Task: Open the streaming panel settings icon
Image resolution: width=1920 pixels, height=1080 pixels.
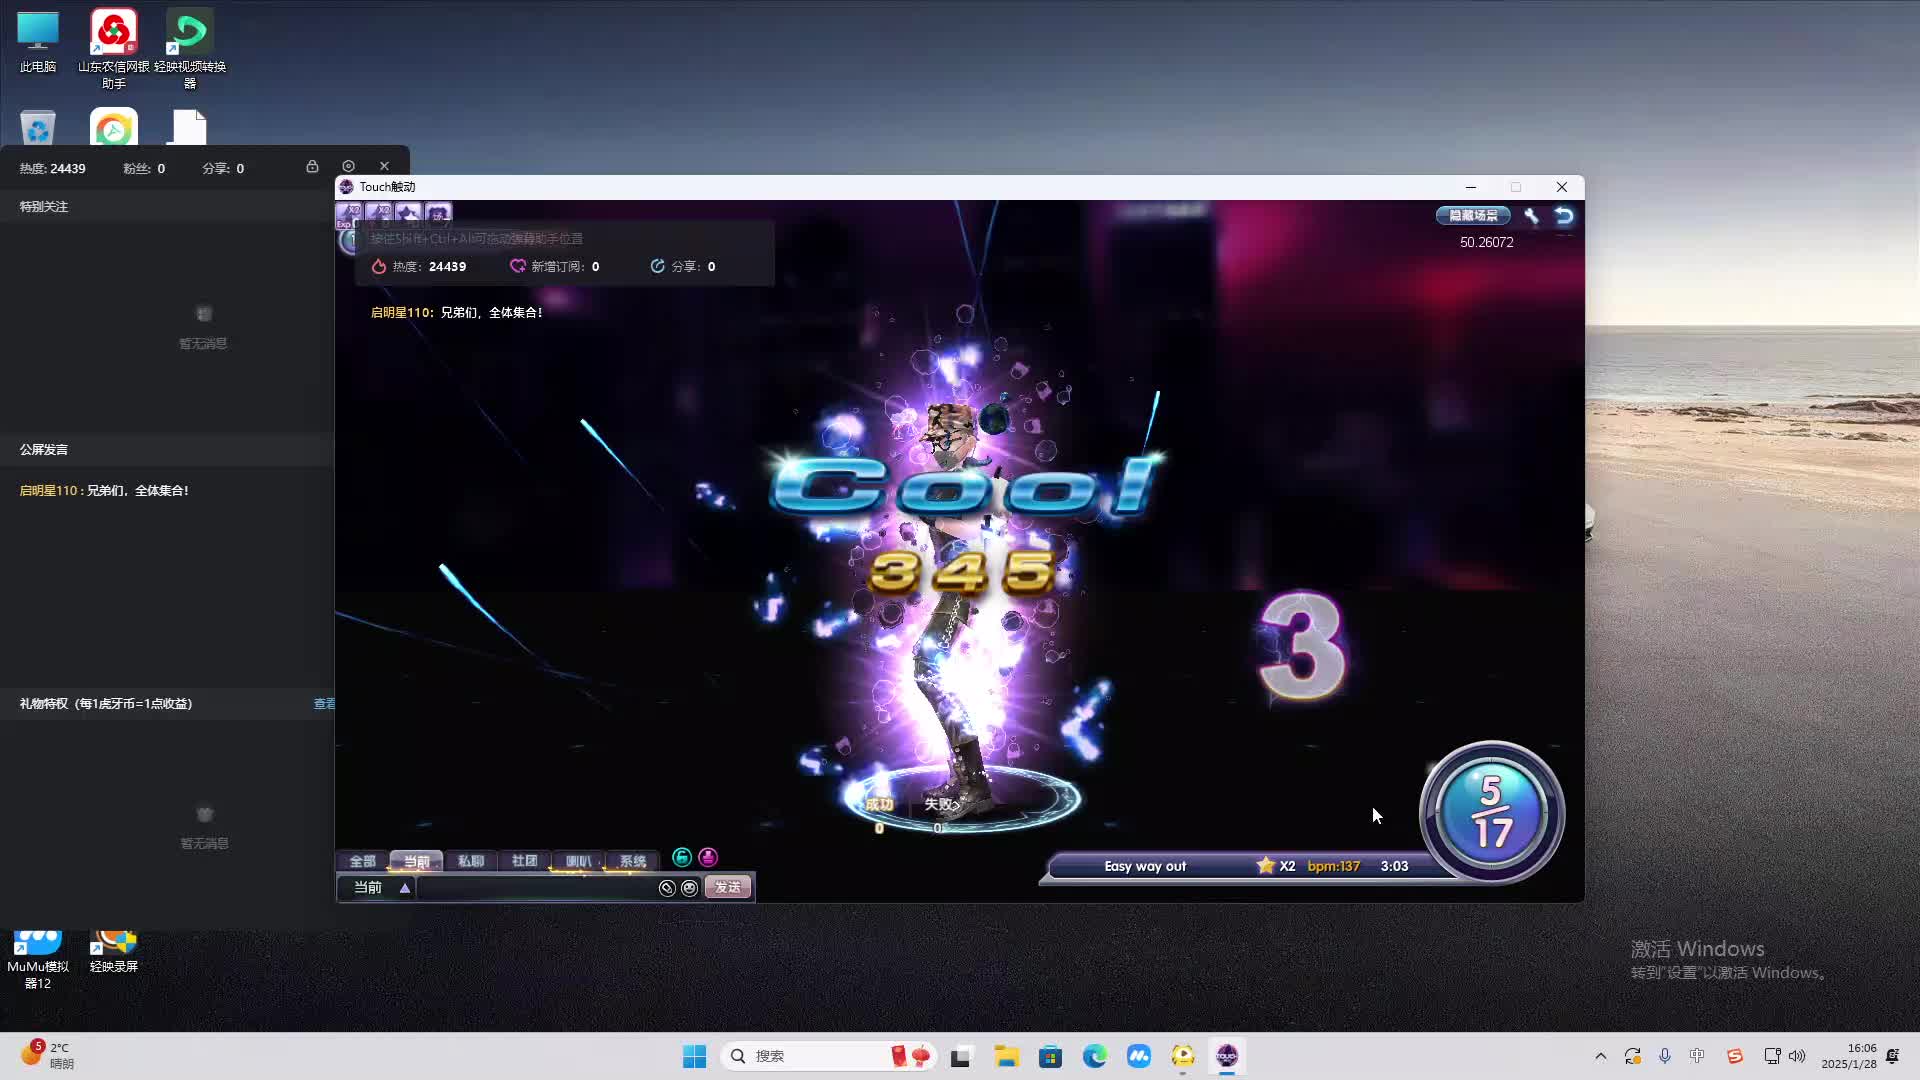Action: (x=348, y=167)
